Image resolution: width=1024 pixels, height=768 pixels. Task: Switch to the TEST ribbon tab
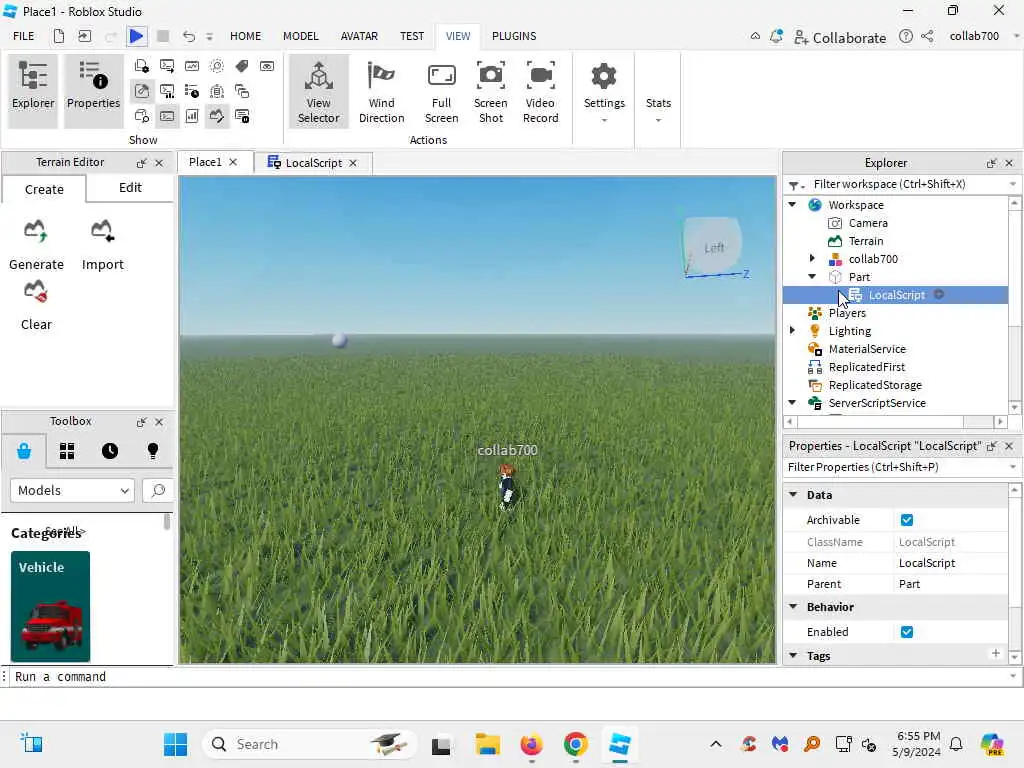coord(412,36)
